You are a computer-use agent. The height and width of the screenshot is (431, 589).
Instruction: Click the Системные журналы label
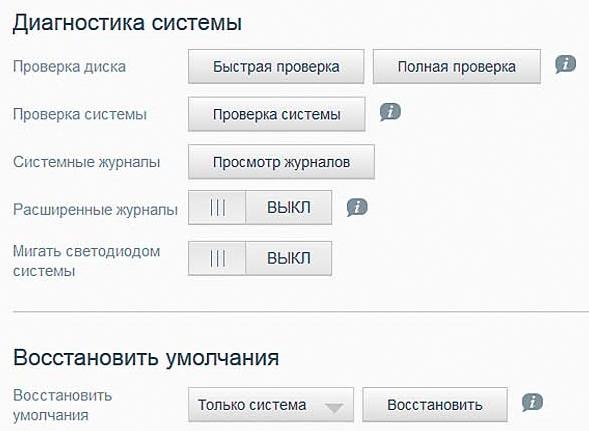click(87, 162)
